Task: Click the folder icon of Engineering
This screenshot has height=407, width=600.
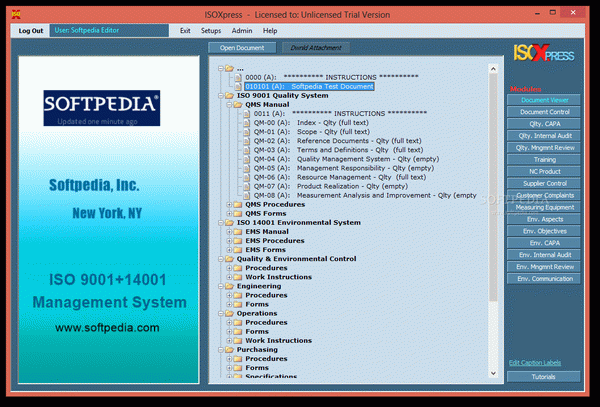Action: (x=230, y=286)
